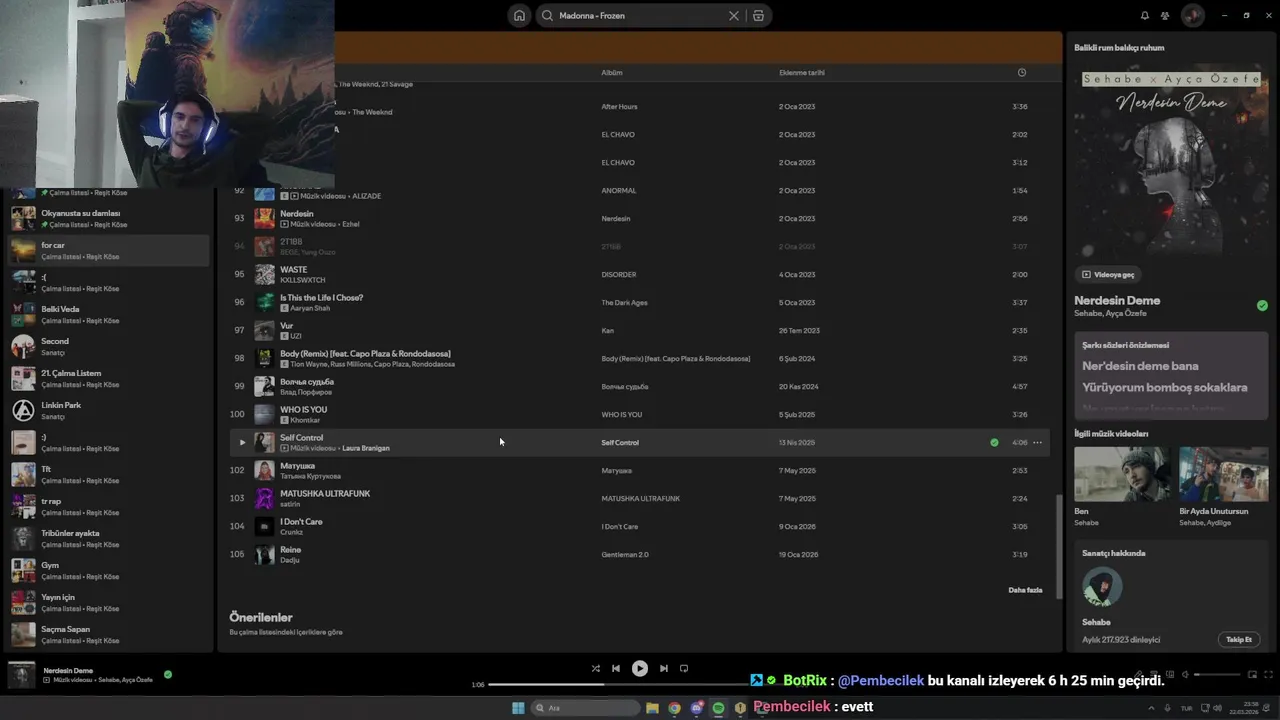Play Self Control with the row play arrow

(x=241, y=442)
